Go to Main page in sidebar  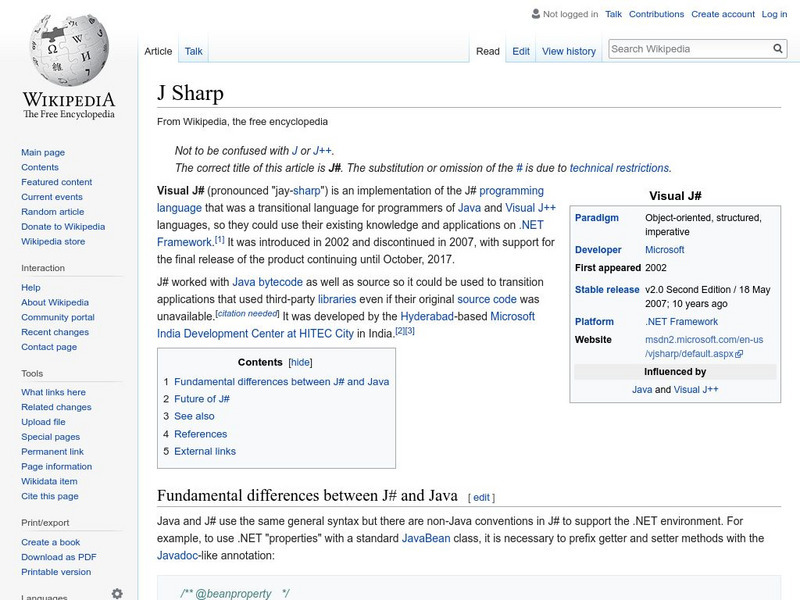point(43,152)
